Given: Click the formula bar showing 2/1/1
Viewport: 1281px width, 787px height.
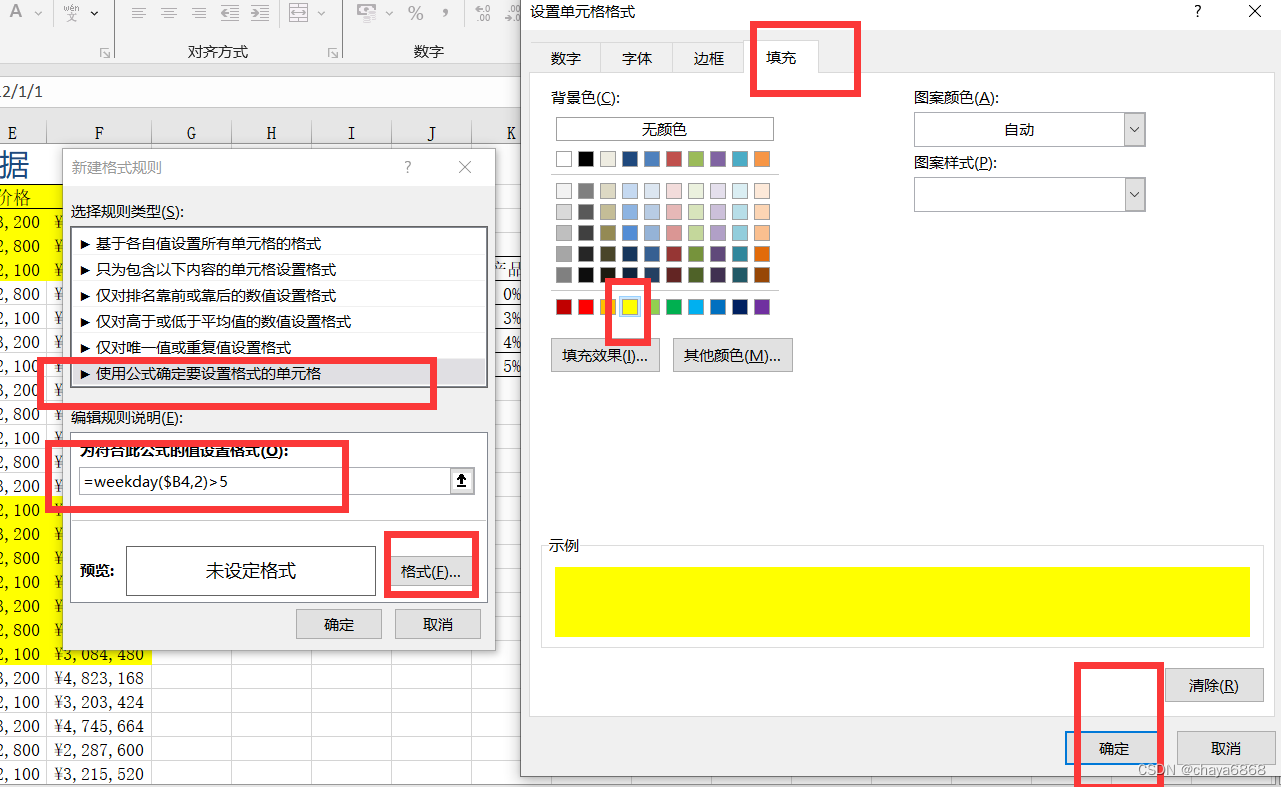Looking at the screenshot, I should pyautogui.click(x=260, y=91).
